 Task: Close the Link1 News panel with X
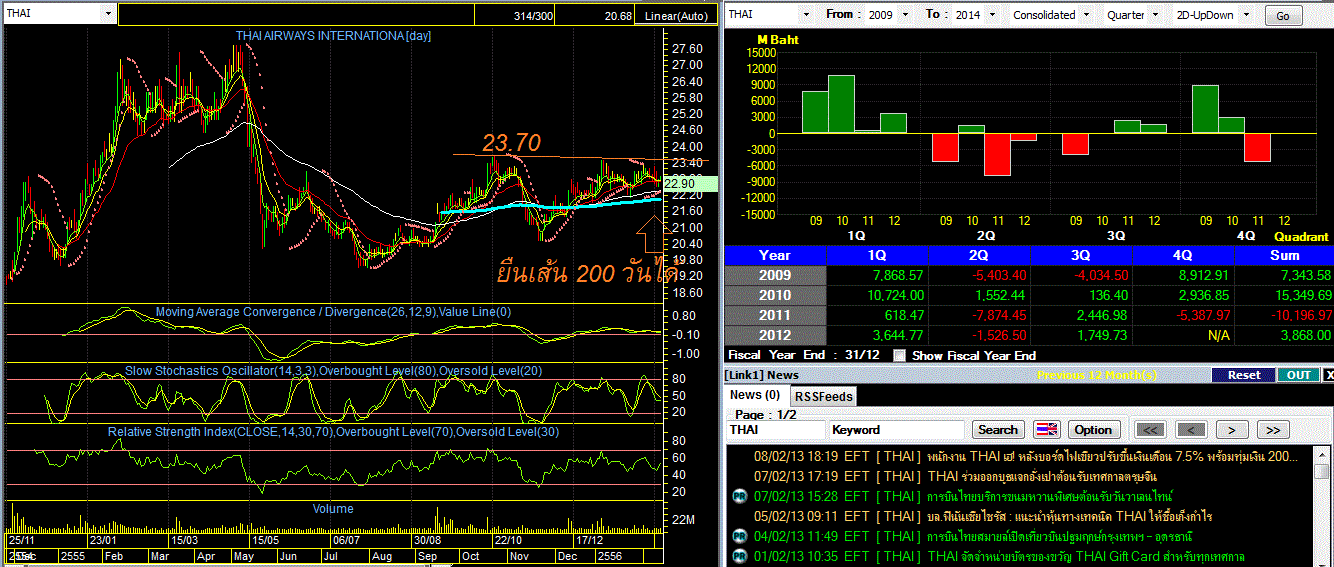(1328, 375)
